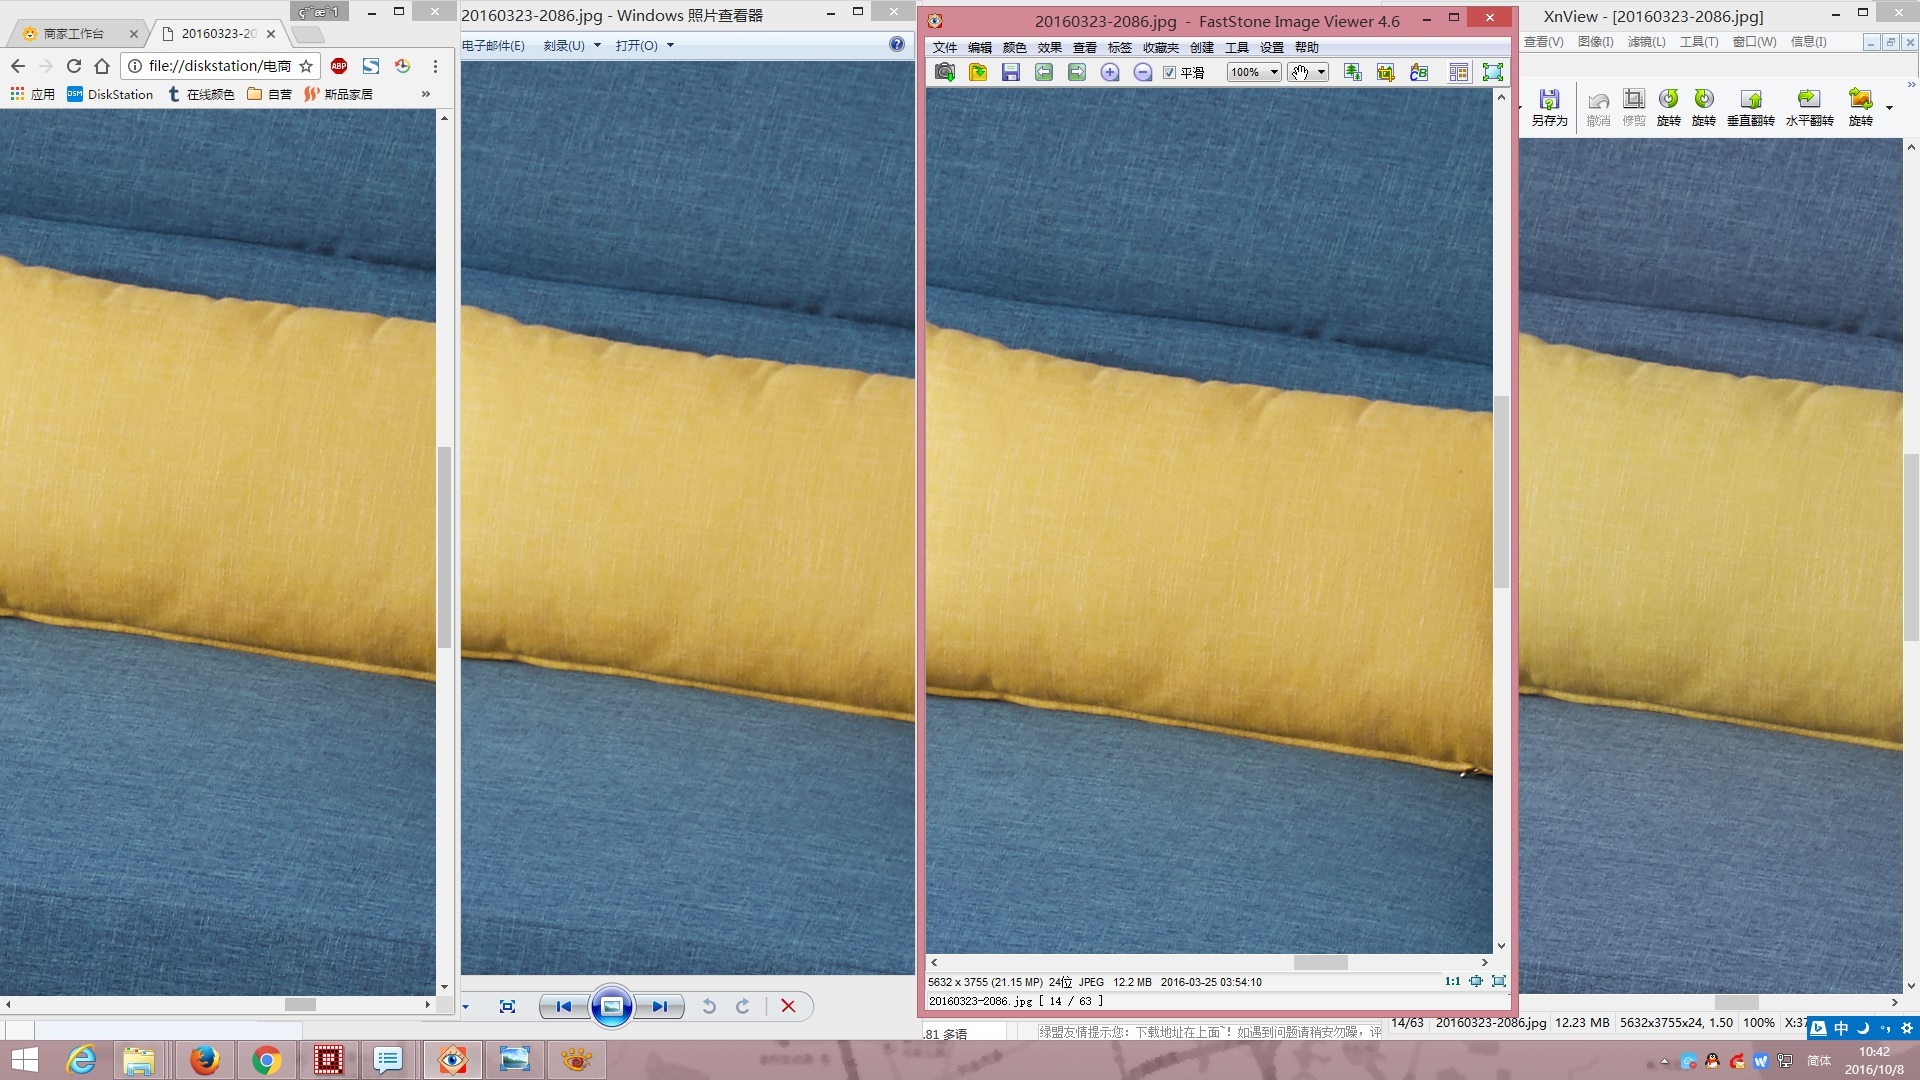Image resolution: width=1920 pixels, height=1080 pixels.
Task: Click FastStone save (floppy) icon
Action: click(x=1011, y=72)
